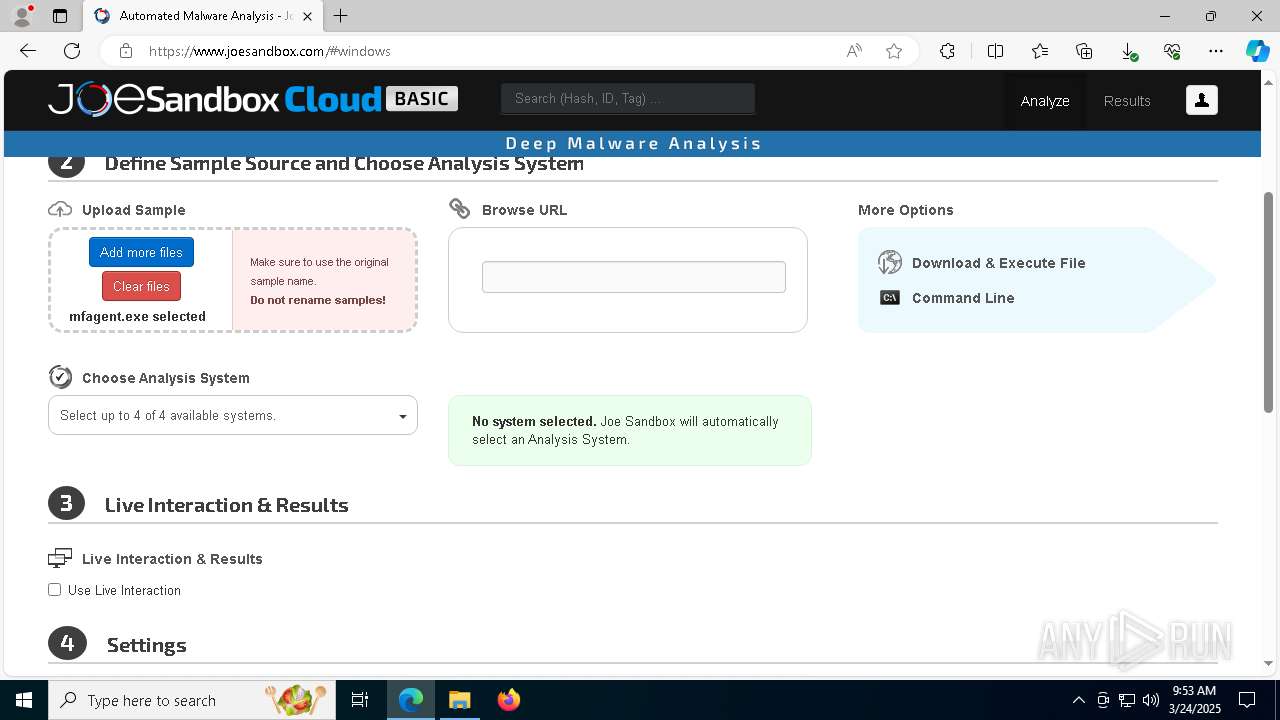Open browser Collections icon
The width and height of the screenshot is (1280, 720).
point(1084,51)
